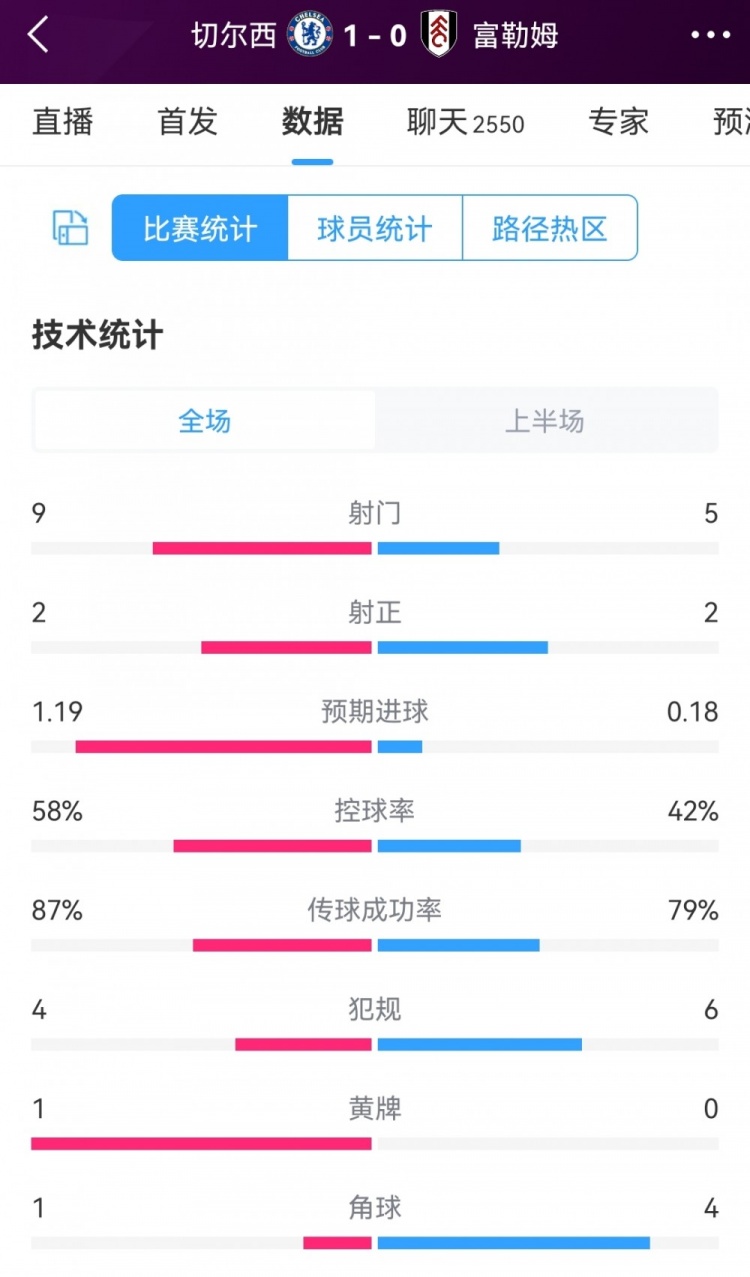Tap the share screenshot icon beside 比赛统计
This screenshot has height=1277, width=750.
pyautogui.click(x=70, y=228)
